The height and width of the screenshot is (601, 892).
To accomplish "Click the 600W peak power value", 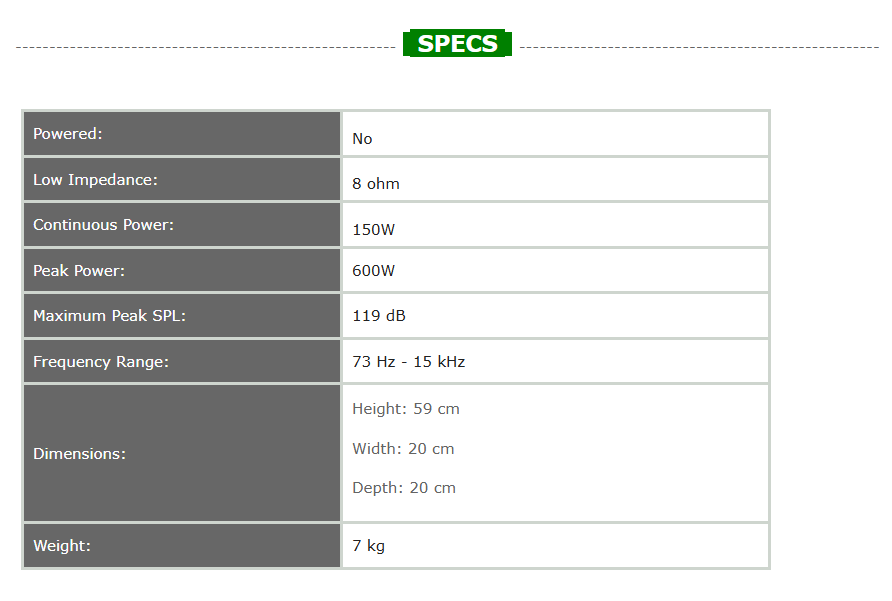I will tap(374, 270).
